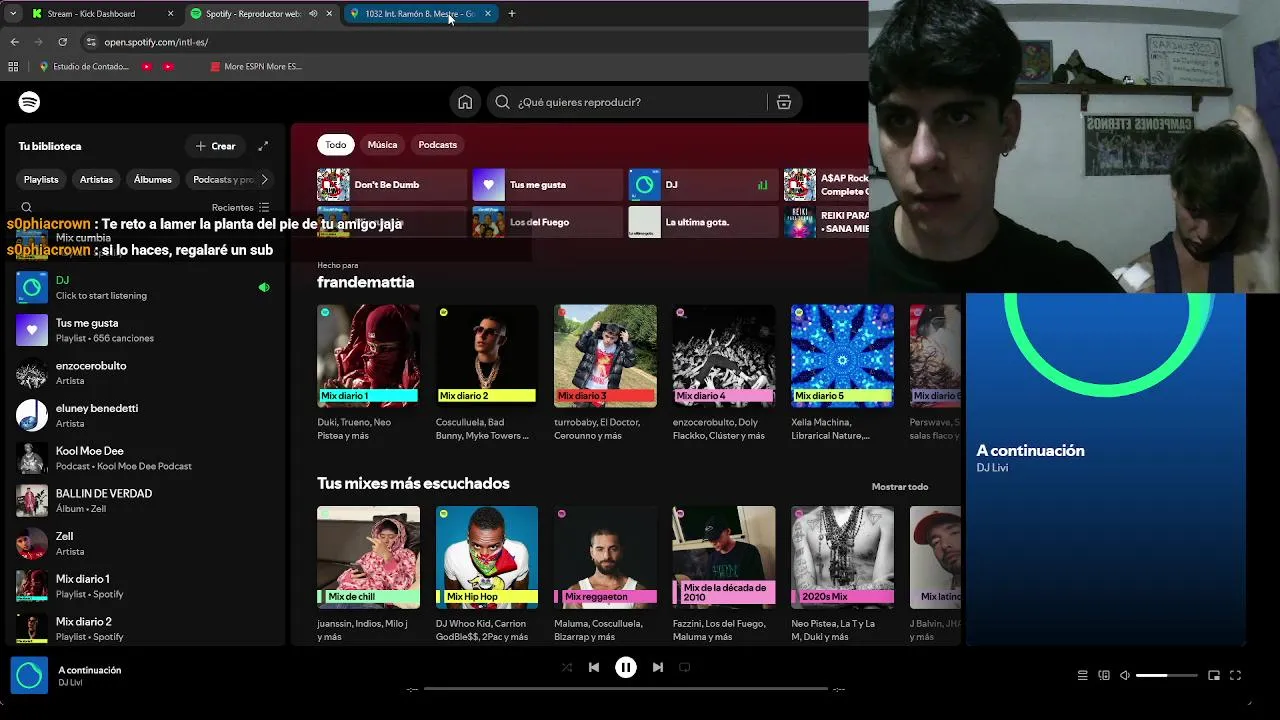
Task: Open 2020s Mix cover
Action: coord(842,557)
